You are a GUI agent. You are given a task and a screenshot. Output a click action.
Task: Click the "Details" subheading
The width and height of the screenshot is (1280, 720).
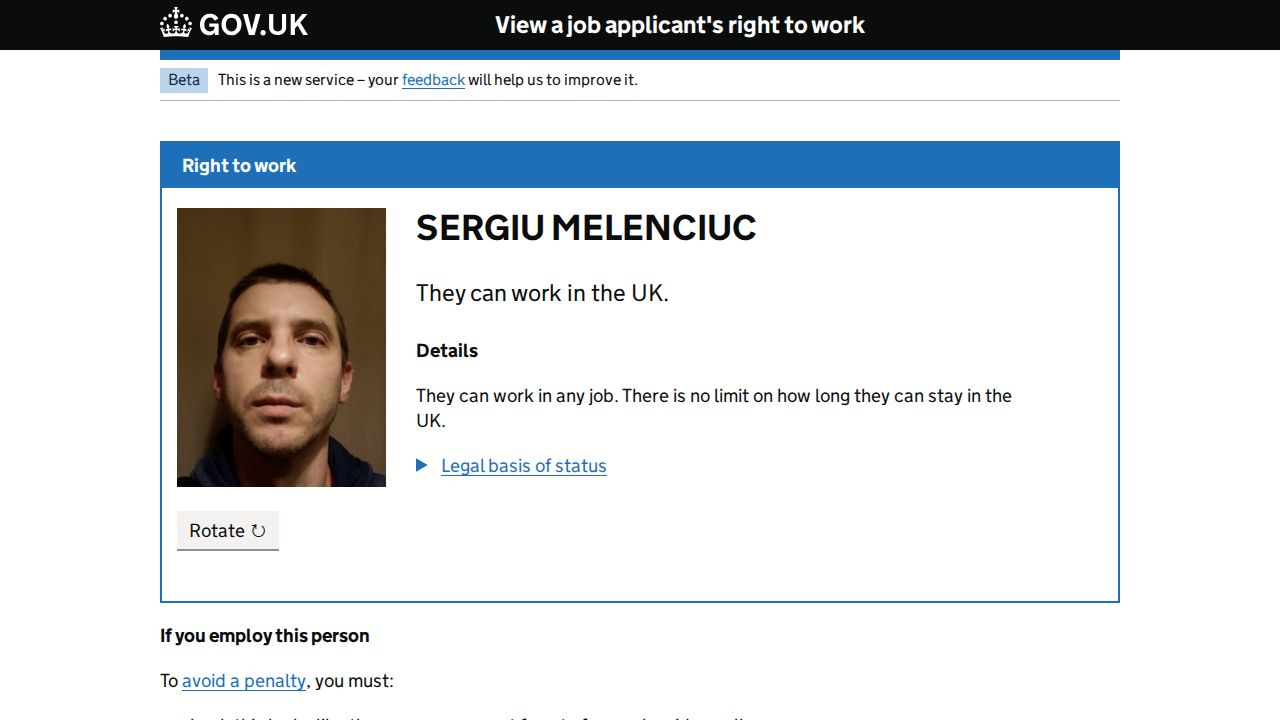pyautogui.click(x=447, y=351)
